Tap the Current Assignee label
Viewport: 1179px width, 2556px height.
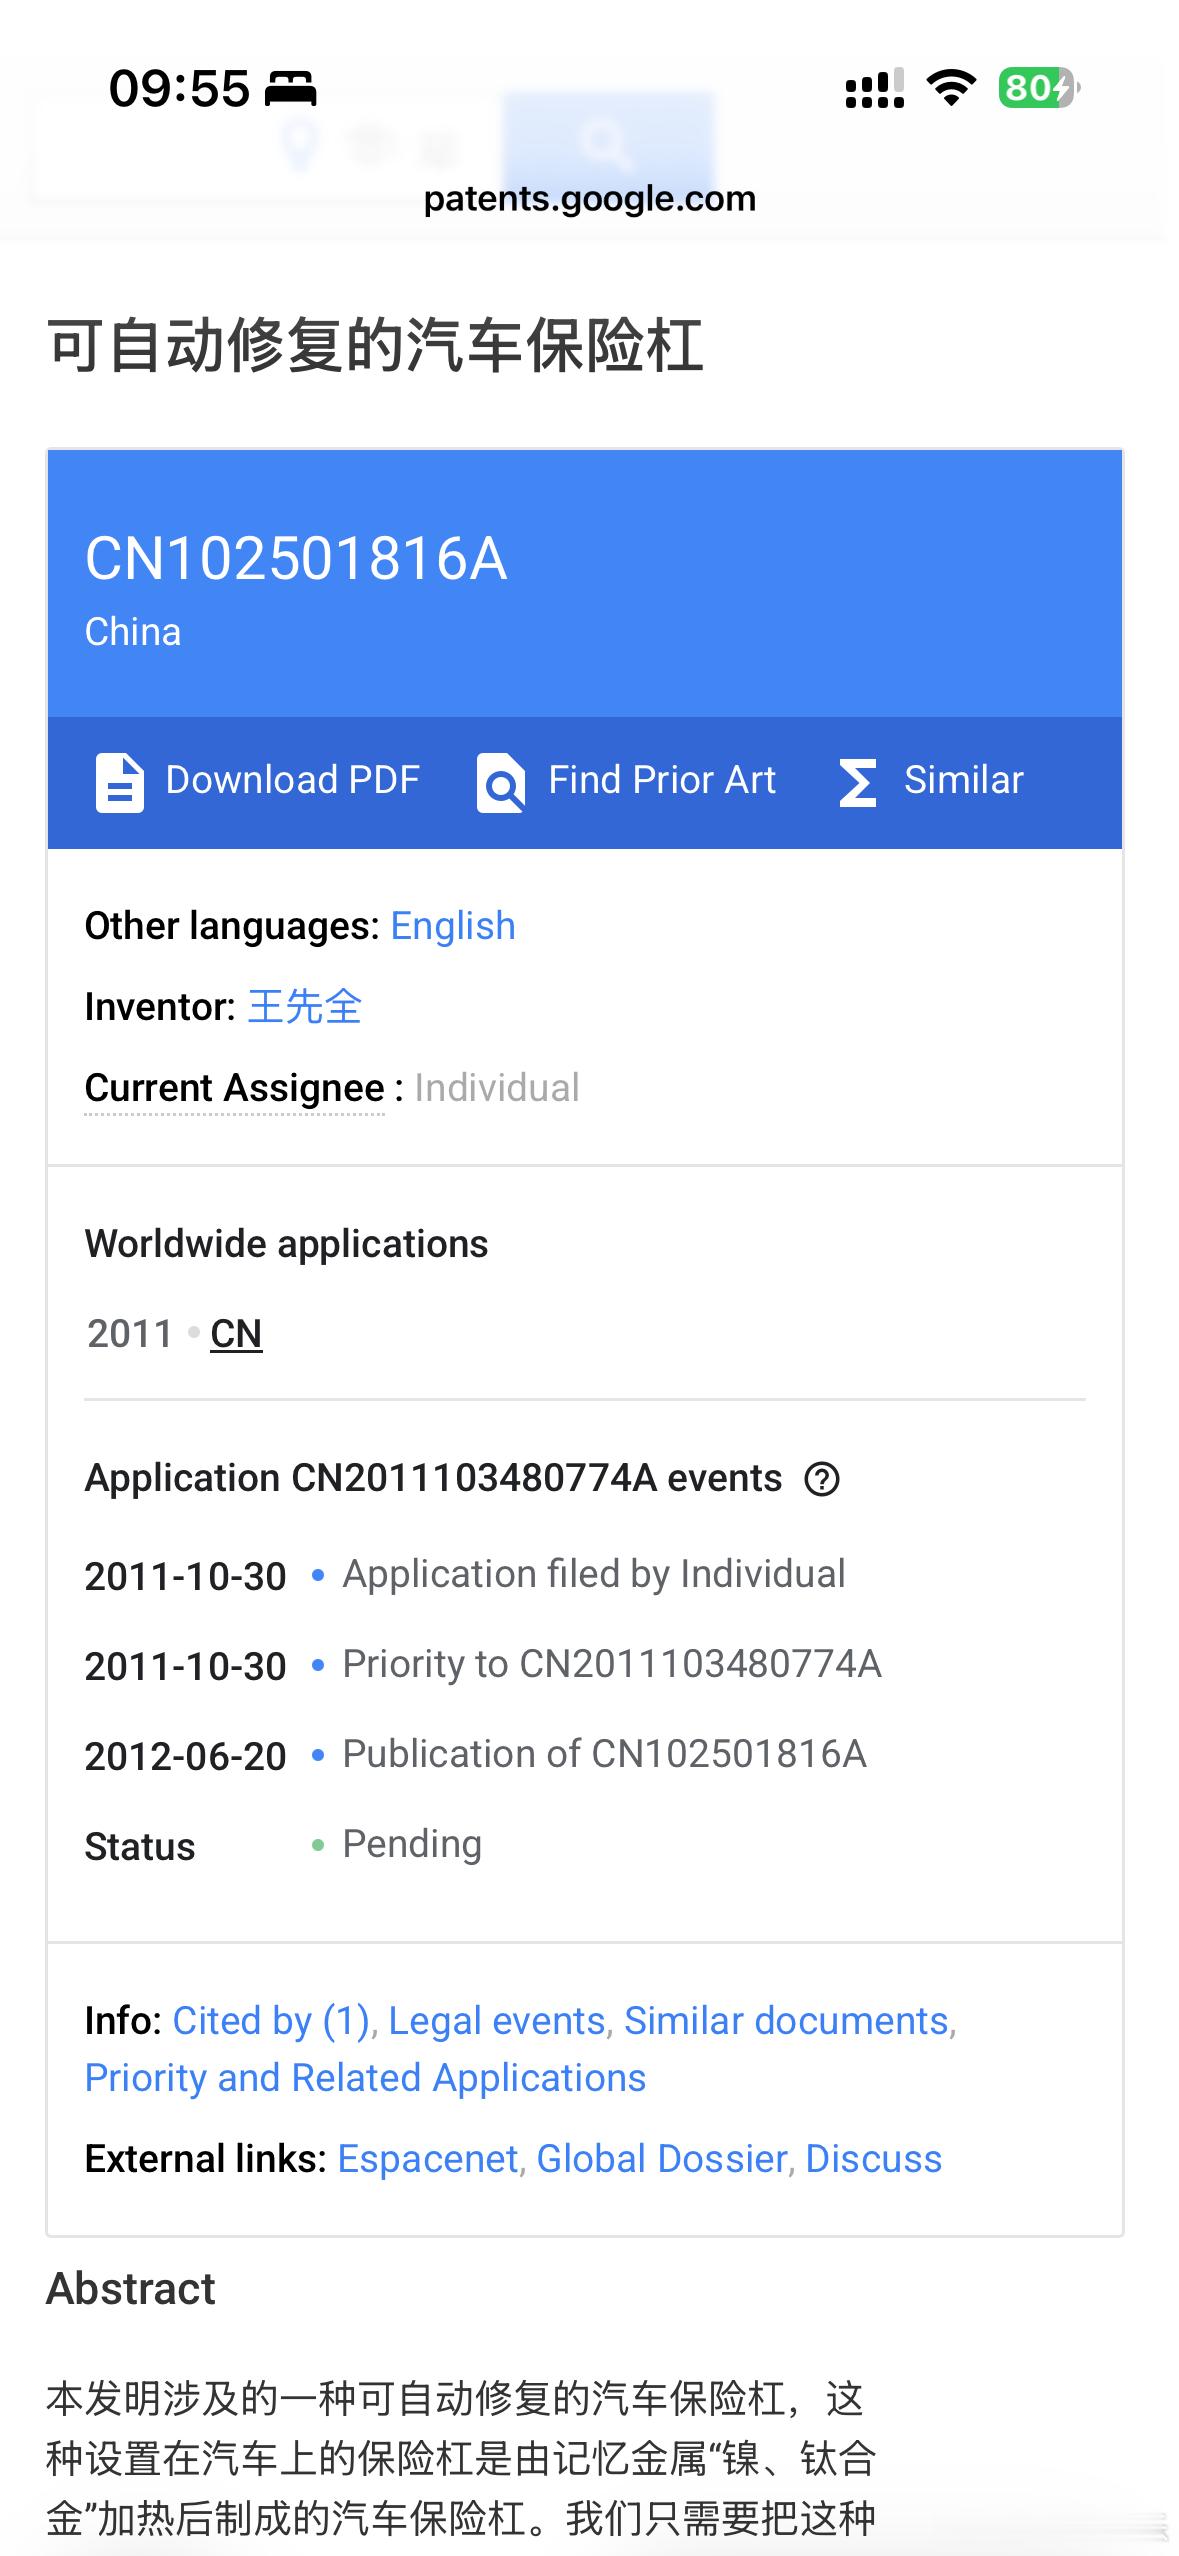(x=235, y=1088)
